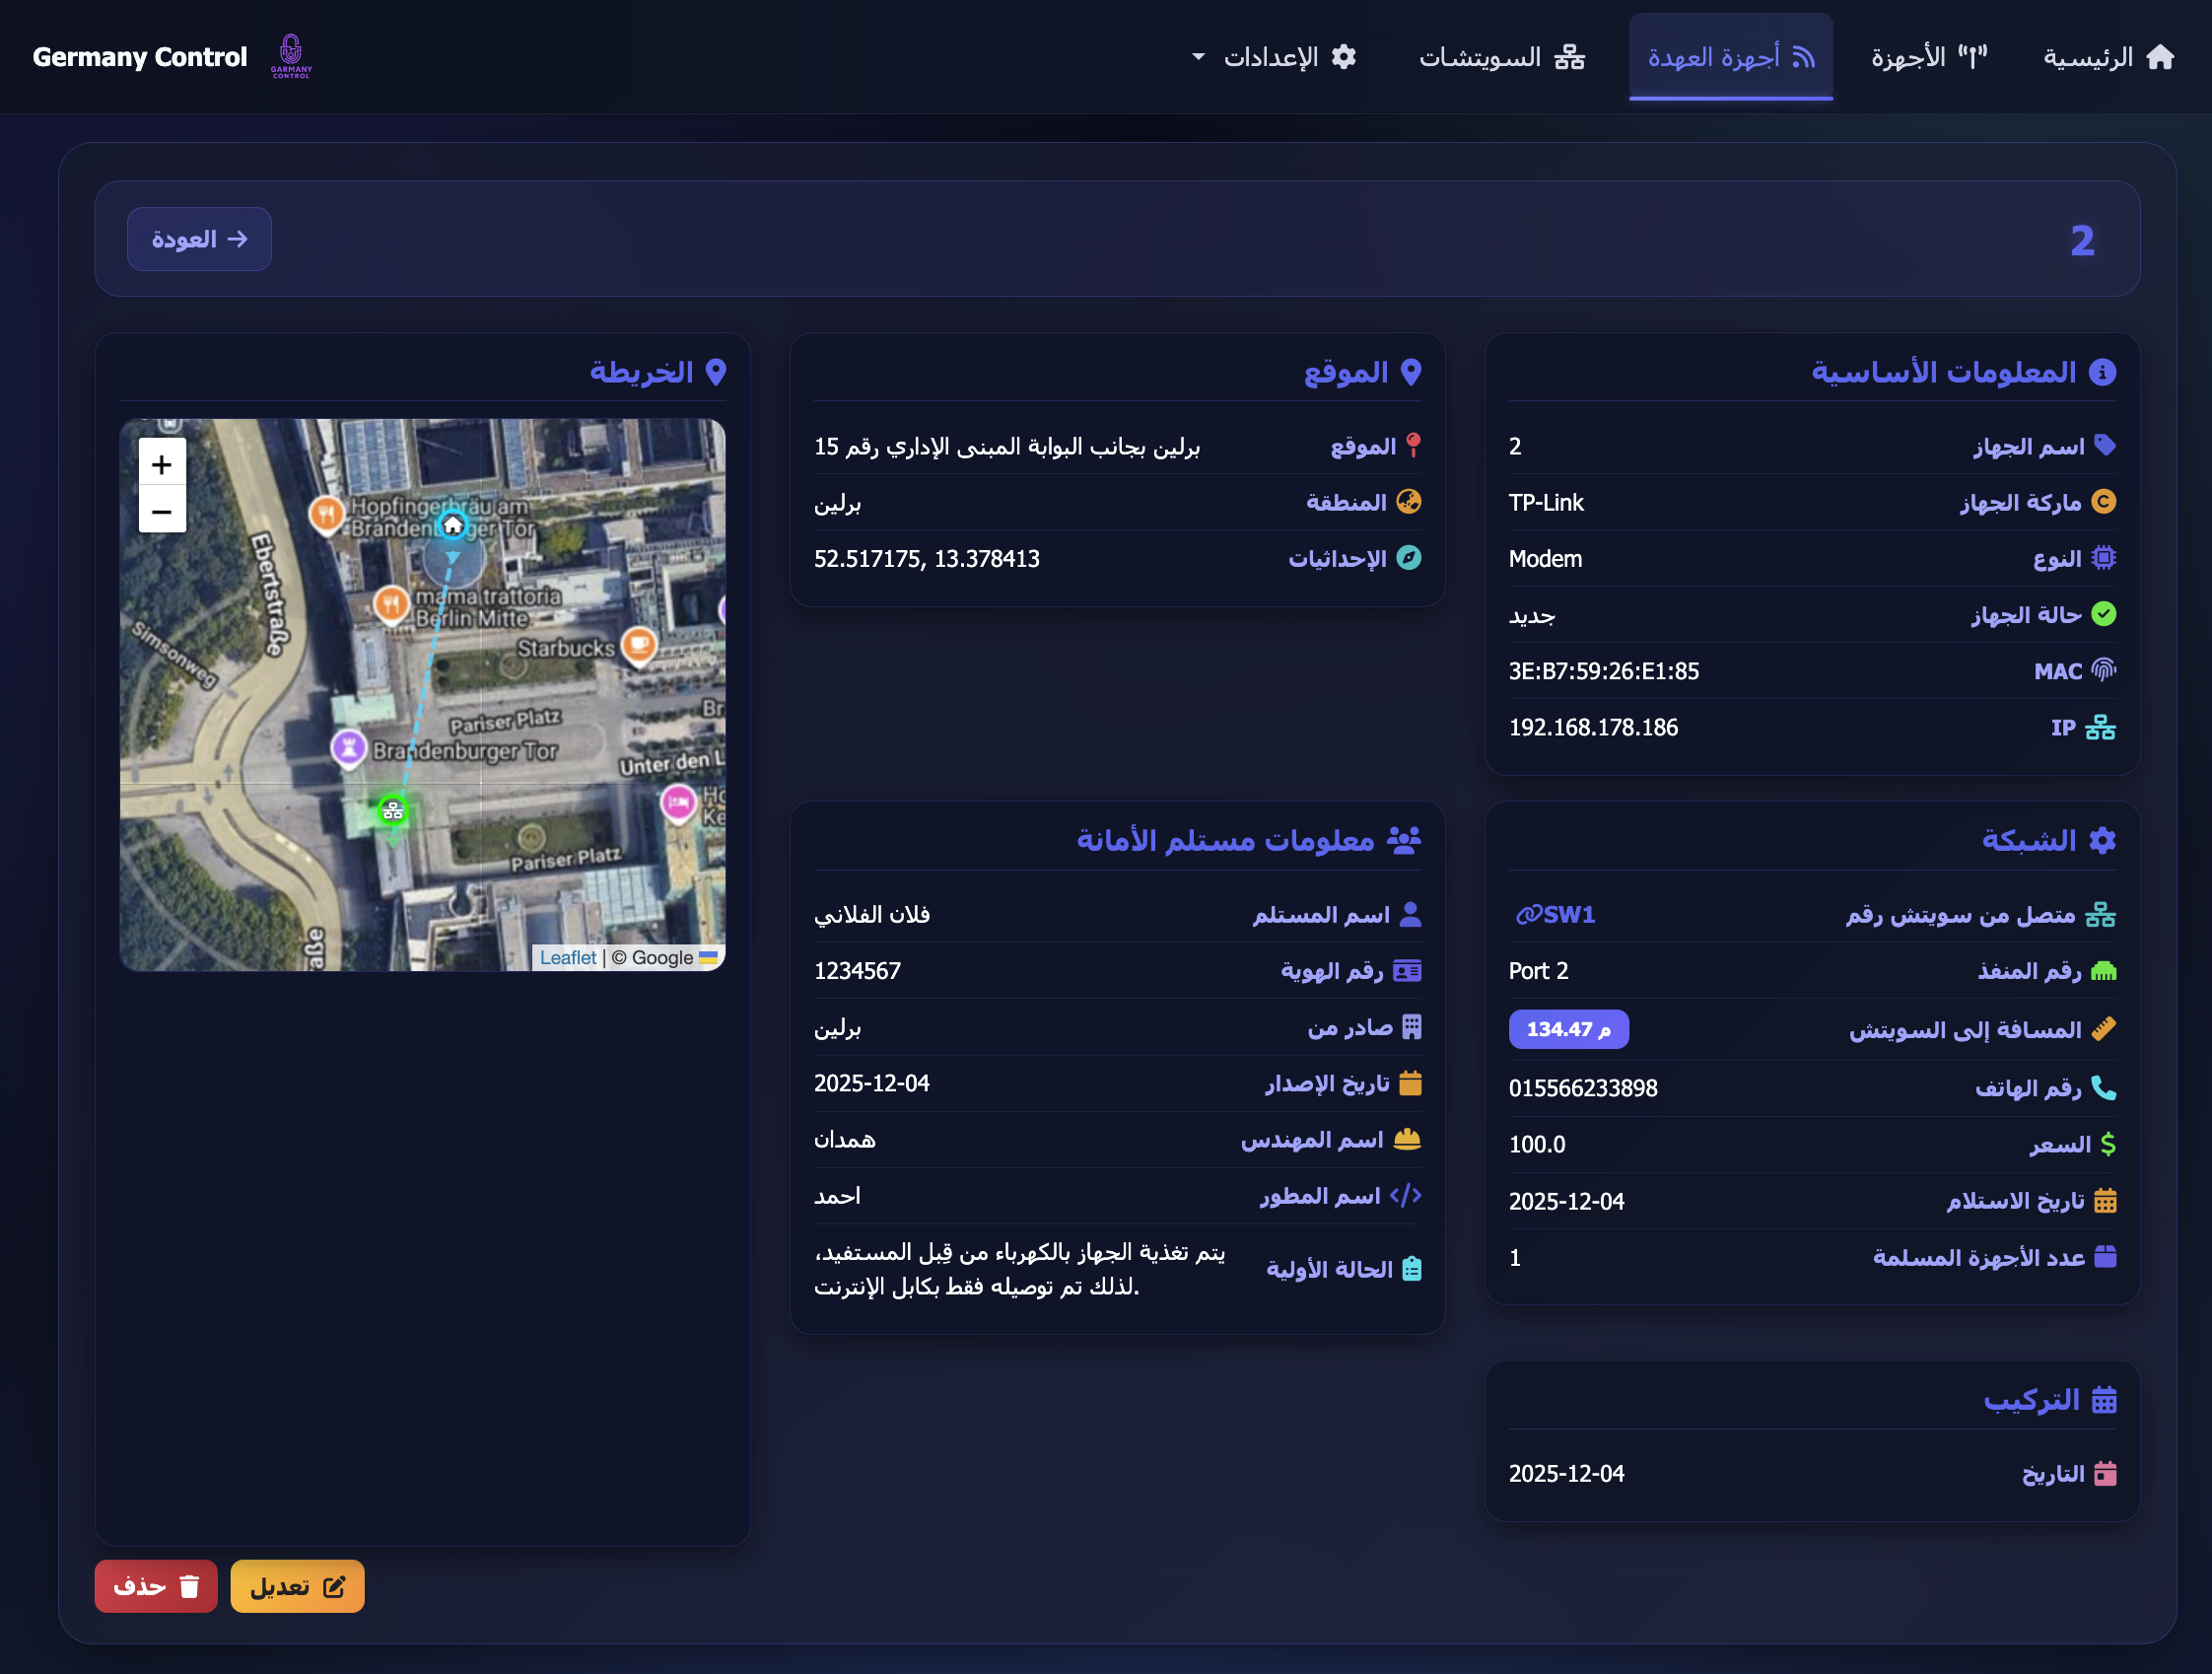The image size is (2212, 1674).
Task: Open the SW1 switch link
Action: pyautogui.click(x=1557, y=914)
